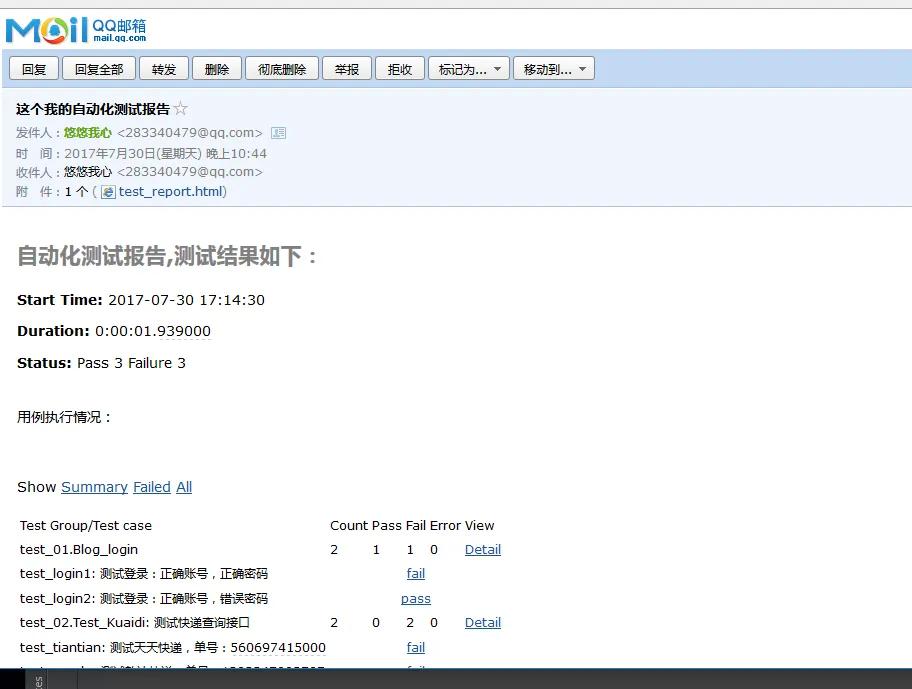
Task: Forward the email with 转发
Action: (x=164, y=69)
